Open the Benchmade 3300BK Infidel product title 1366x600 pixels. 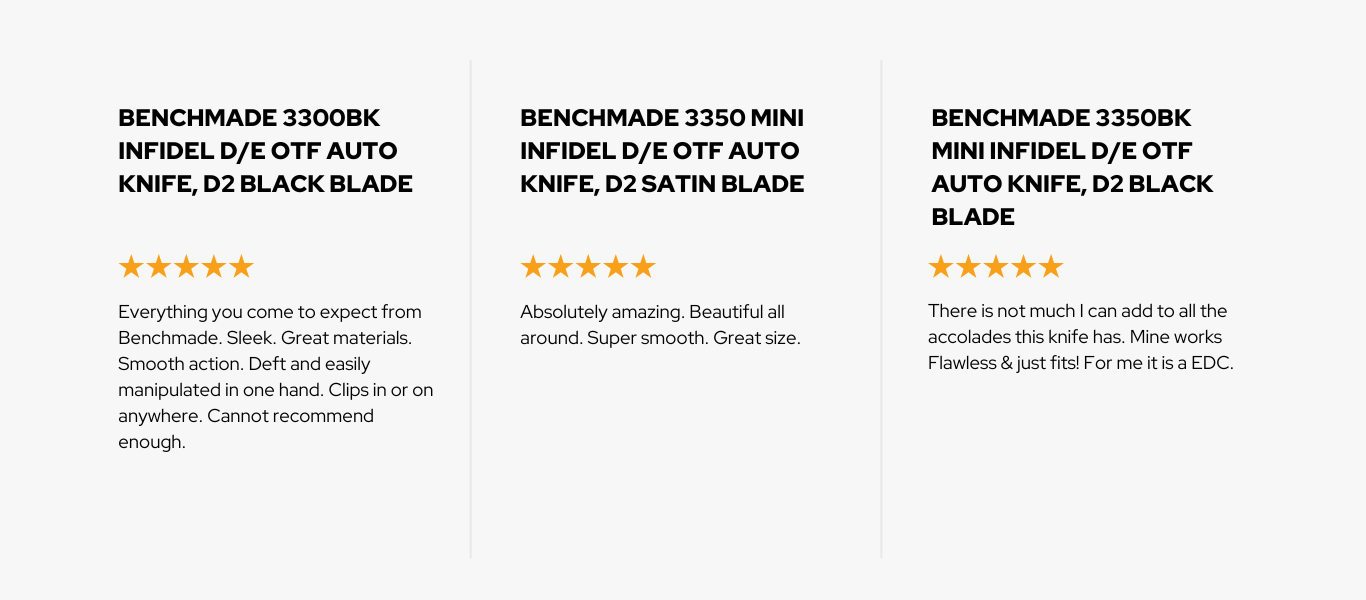[x=265, y=151]
